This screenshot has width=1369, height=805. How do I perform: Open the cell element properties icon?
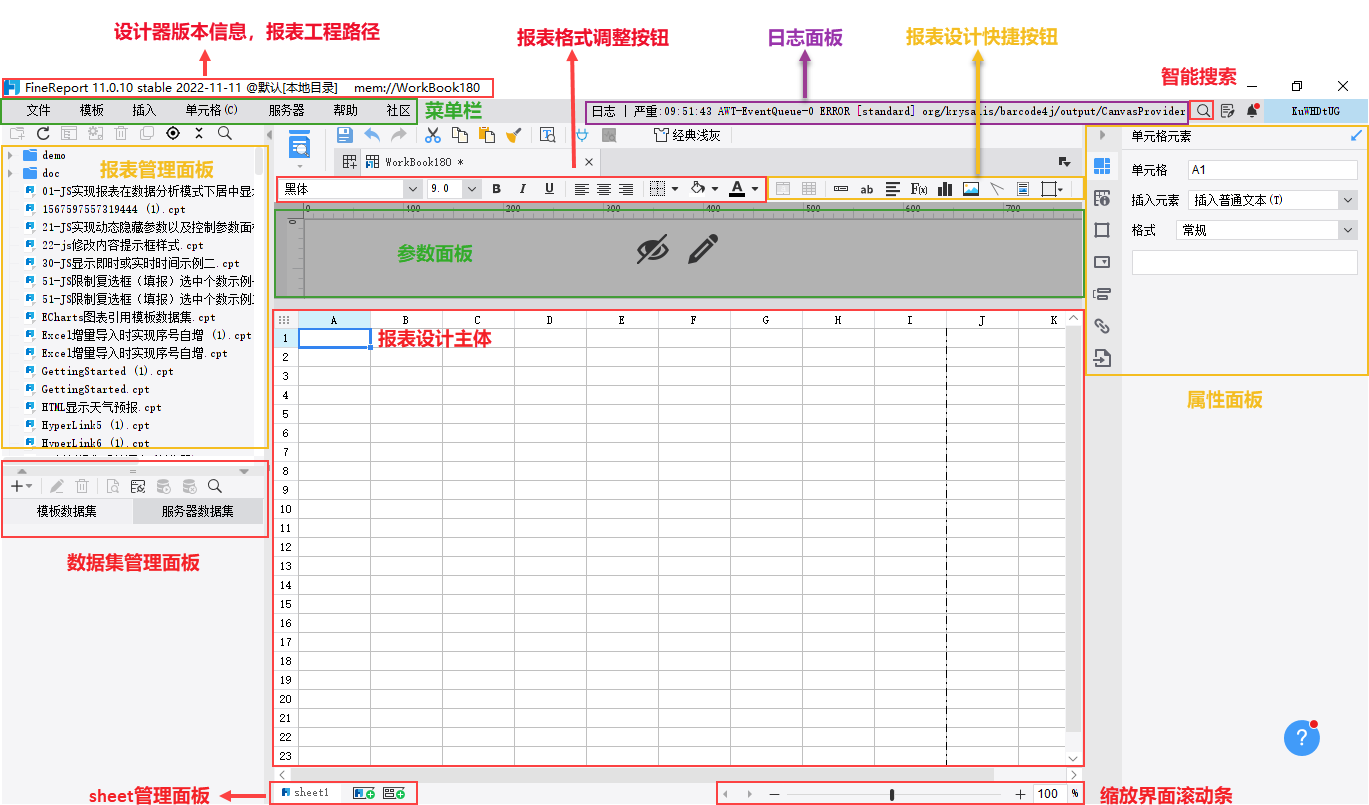click(1102, 166)
